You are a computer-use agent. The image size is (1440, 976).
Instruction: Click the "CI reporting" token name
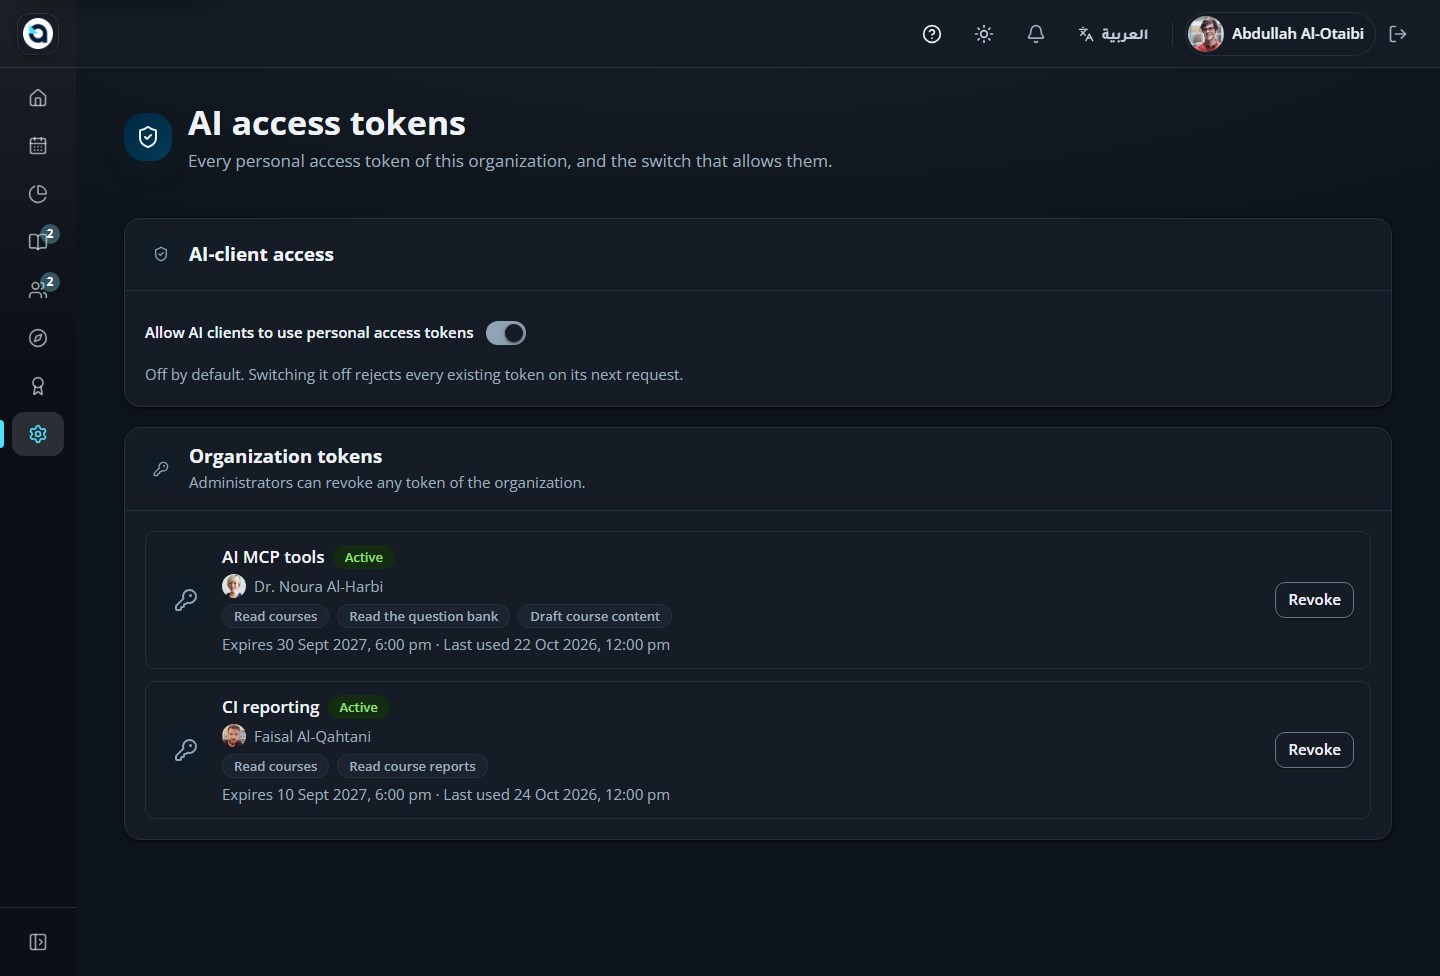pyautogui.click(x=271, y=707)
